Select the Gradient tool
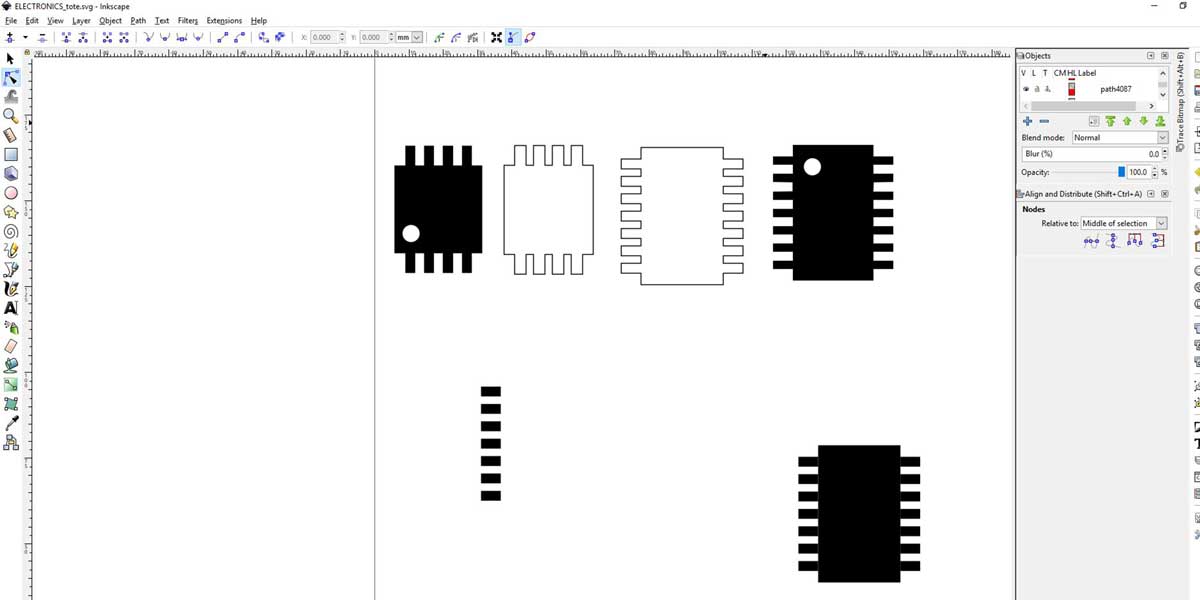This screenshot has height=600, width=1200. click(11, 384)
